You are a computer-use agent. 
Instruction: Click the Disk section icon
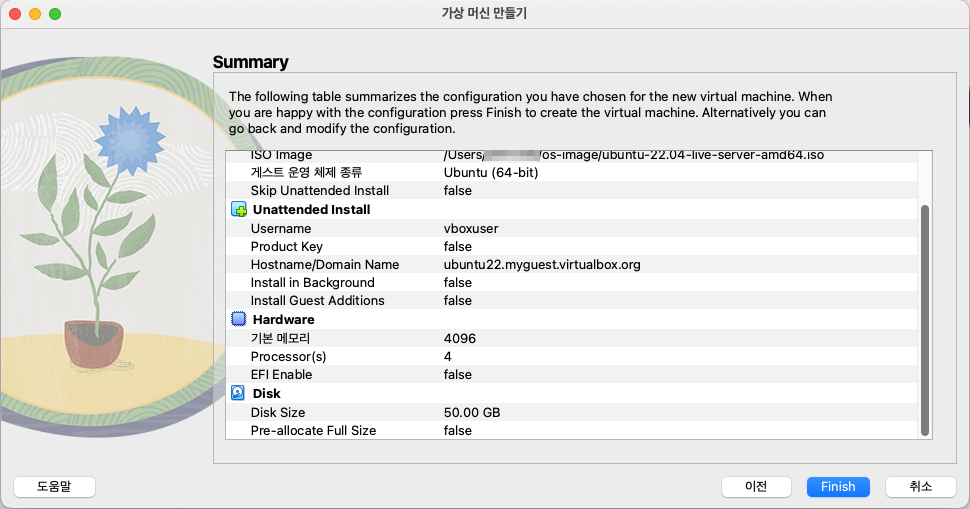coord(238,393)
